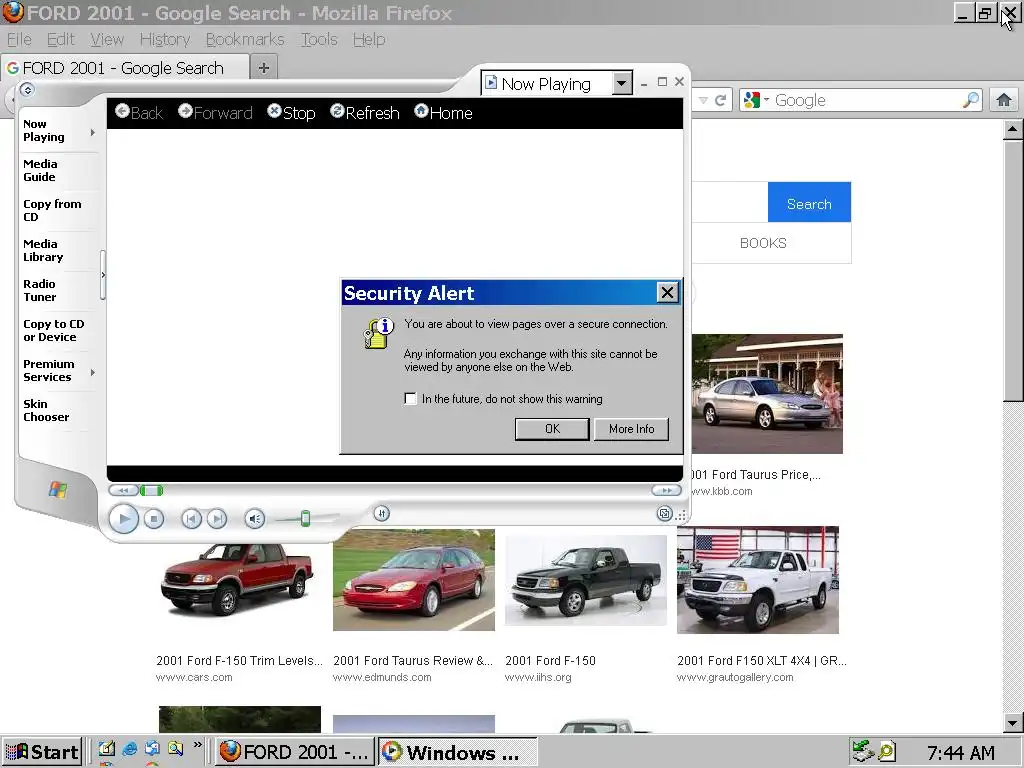
Task: Switch Media Player to skin mode
Action: pyautogui.click(x=664, y=514)
